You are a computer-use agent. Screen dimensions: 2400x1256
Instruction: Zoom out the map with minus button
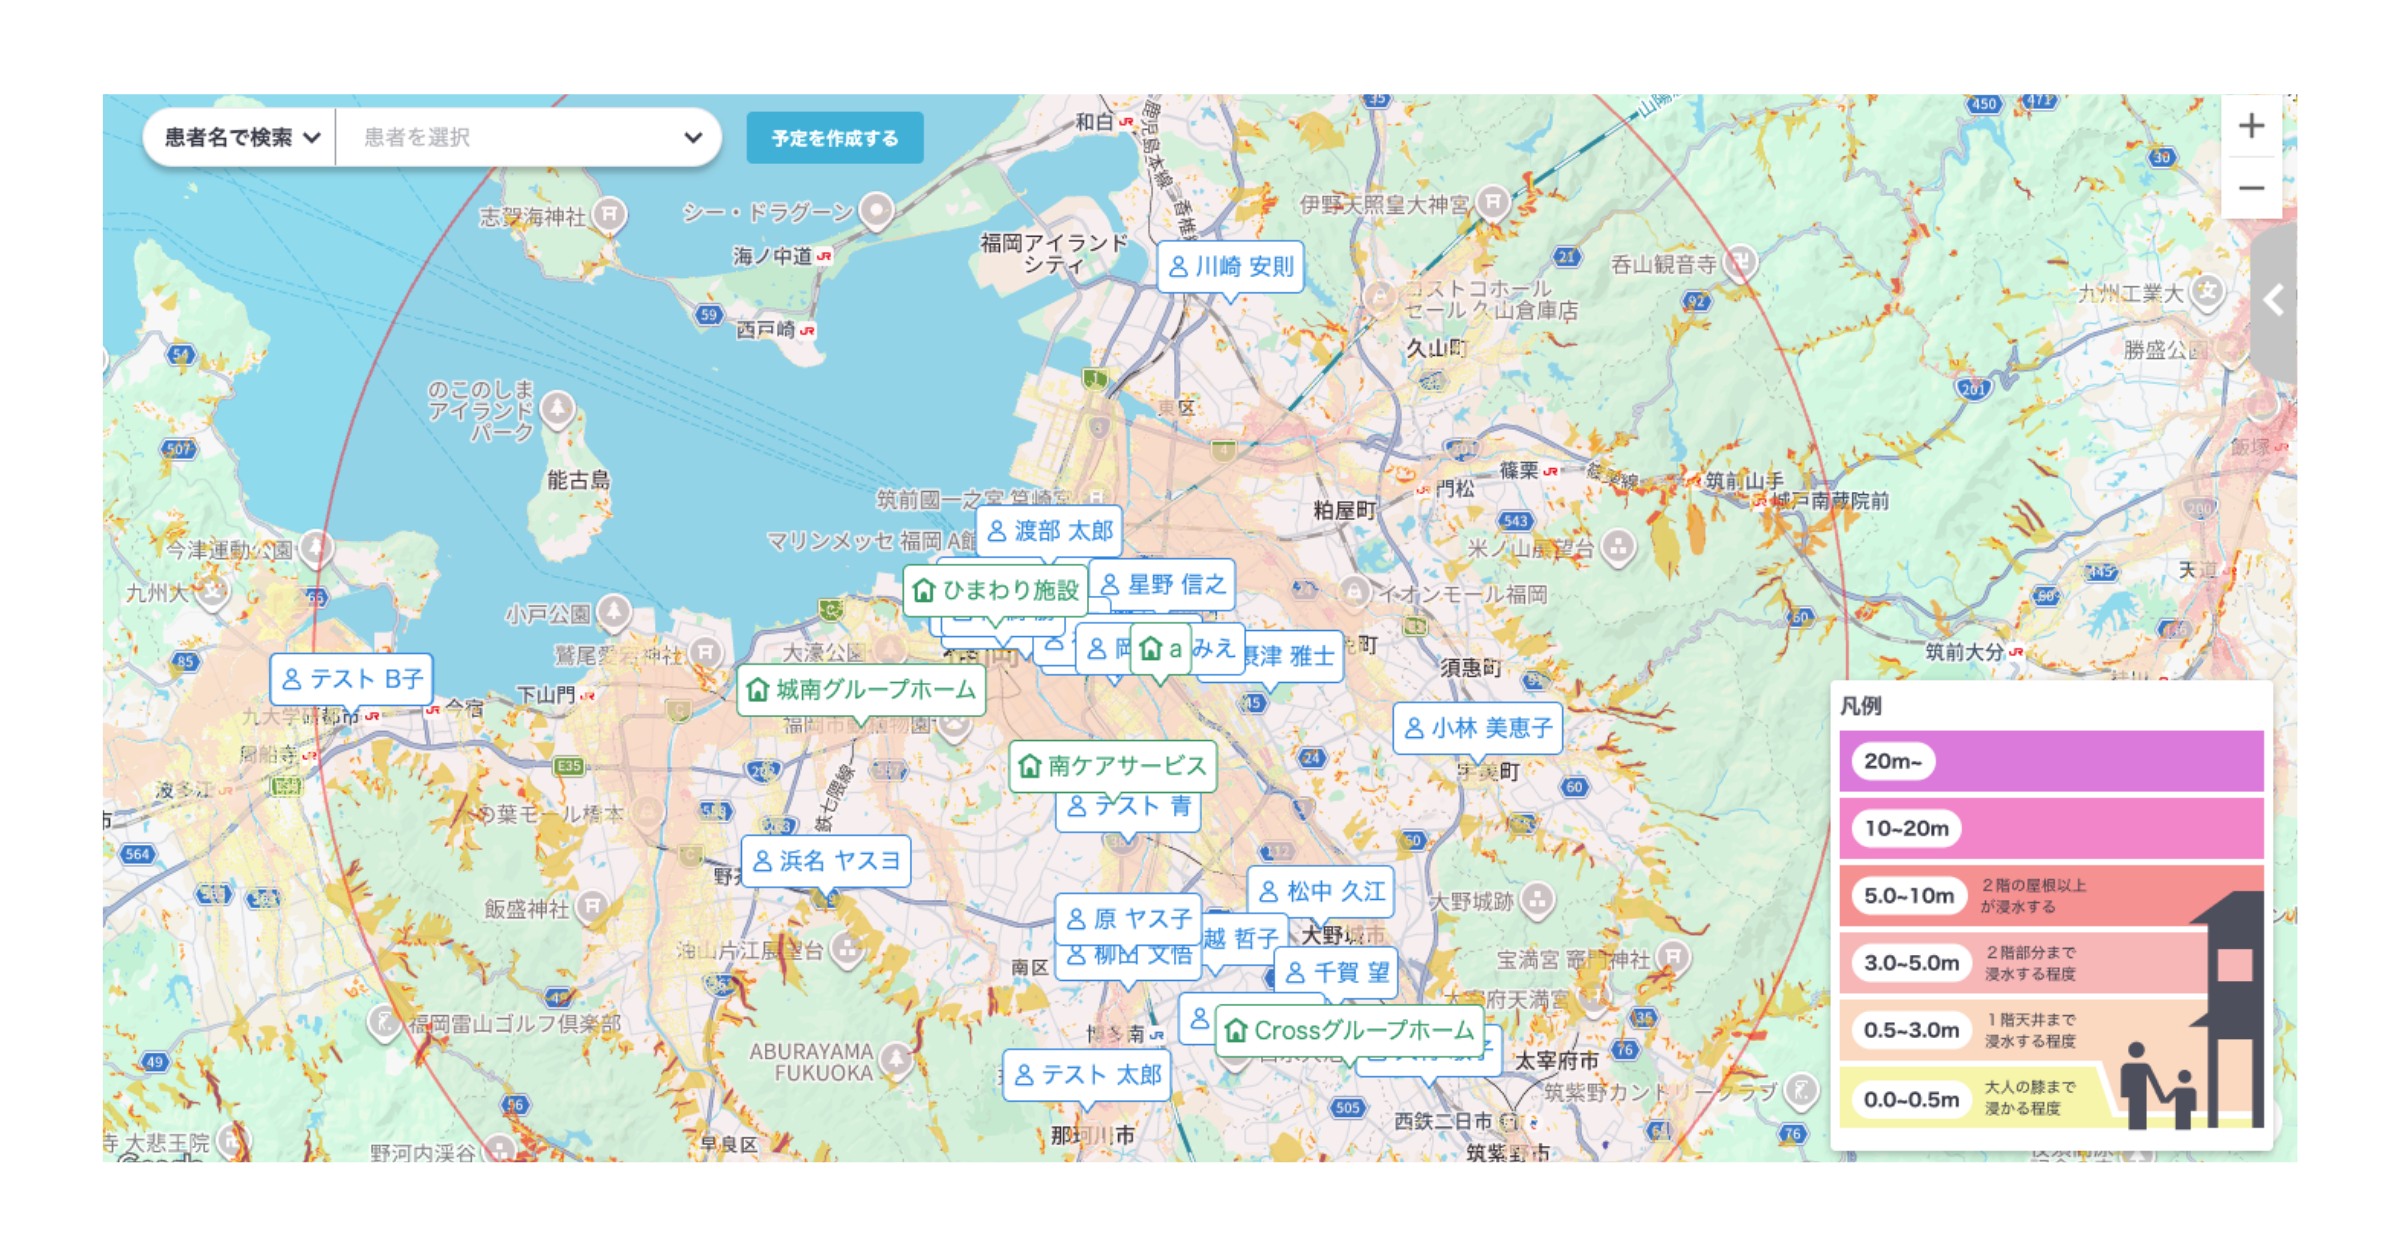tap(2251, 188)
